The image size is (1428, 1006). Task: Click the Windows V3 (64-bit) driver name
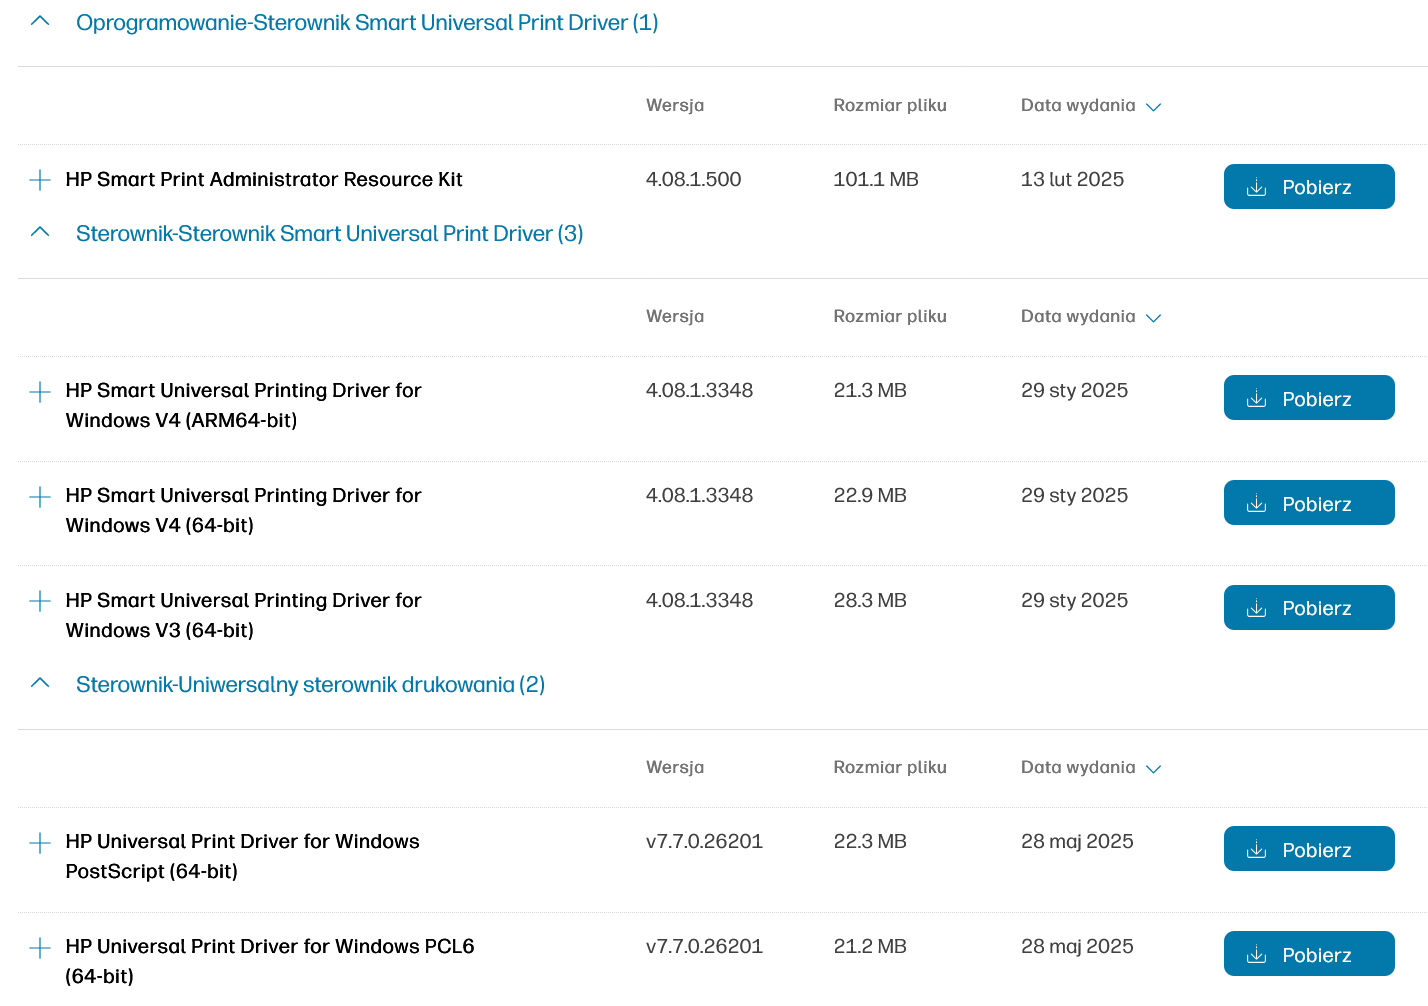pos(244,615)
